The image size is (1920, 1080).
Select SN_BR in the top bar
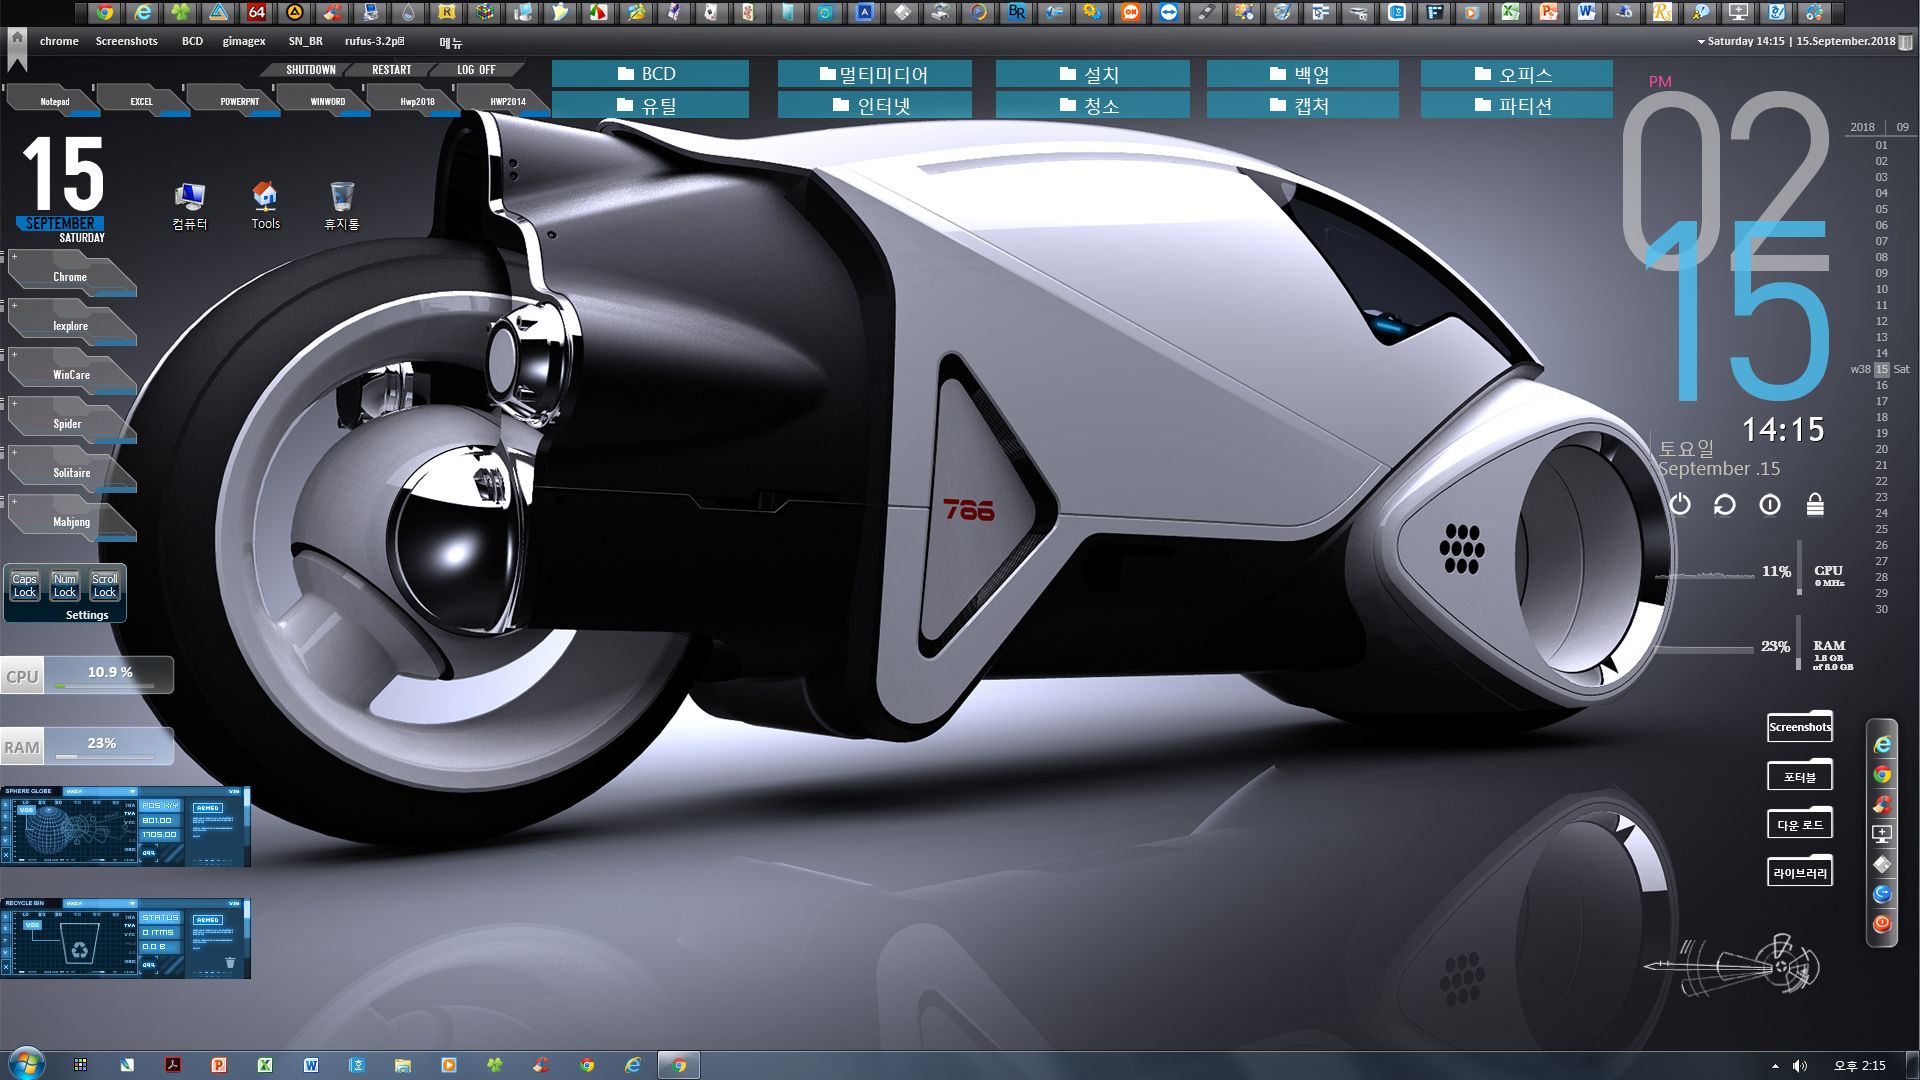(x=305, y=41)
